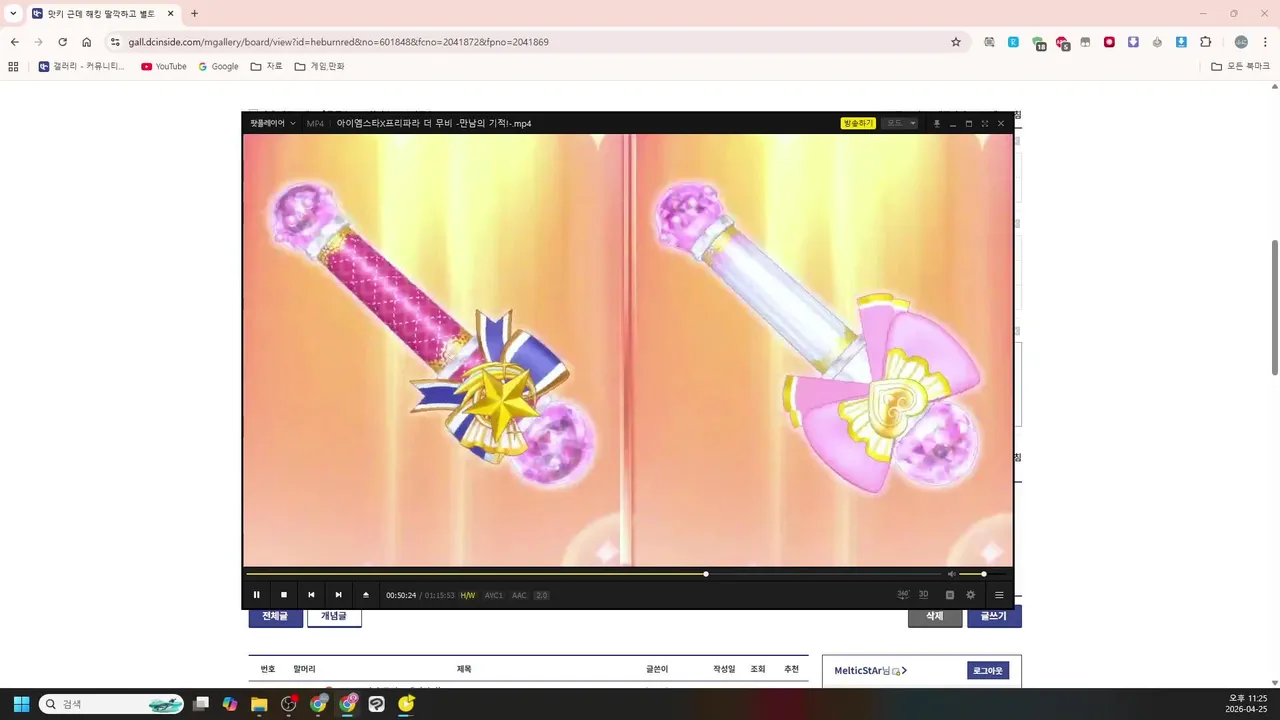The image size is (1280, 720).
Task: Toggle PotPlayer fullscreen mode
Action: 985,123
